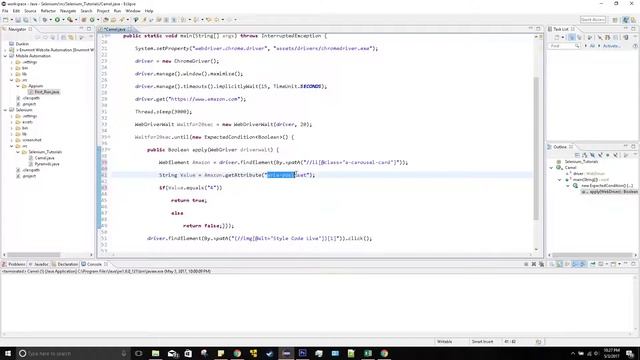640x360 pixels.
Task: Click the Debug bug icon
Action: pos(44,20)
